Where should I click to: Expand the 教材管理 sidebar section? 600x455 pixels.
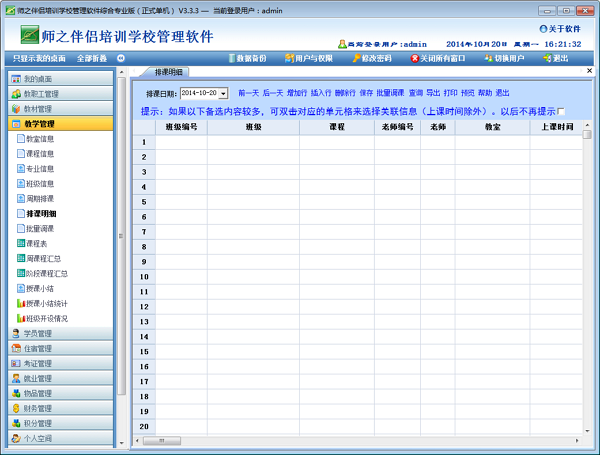click(60, 109)
